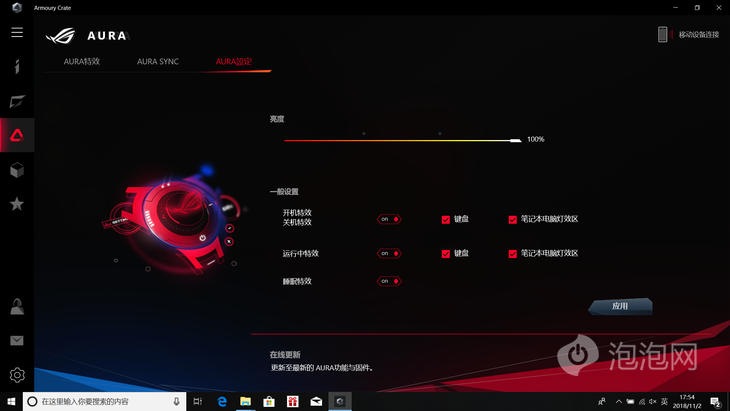Select the AURA lighting sidebar icon
The width and height of the screenshot is (730, 411).
[x=17, y=135]
